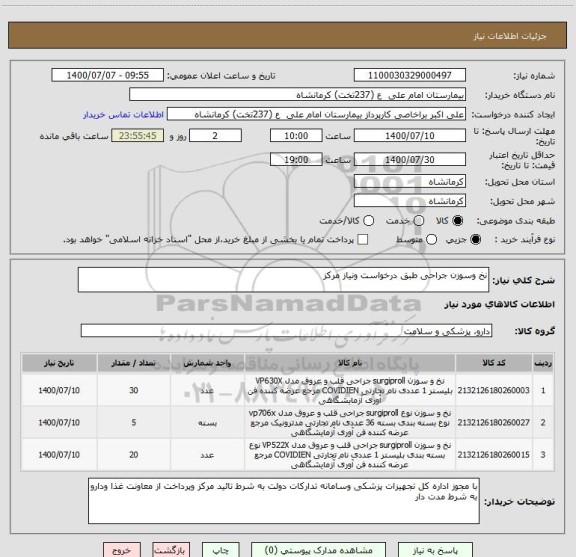
Task: Click مشاهده مدارک پیوستی (0) button
Action: 318,550
